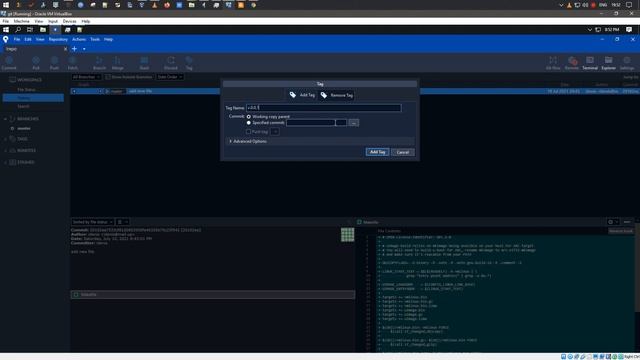The height and width of the screenshot is (360, 640).
Task: Open the Actions menu
Action: pos(79,40)
